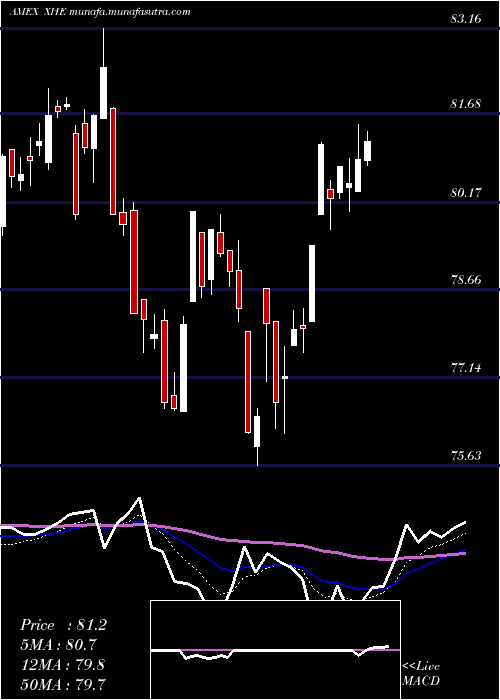Click the AMEX XHE munafa.munafasutra.com title text

[x=100, y=12]
